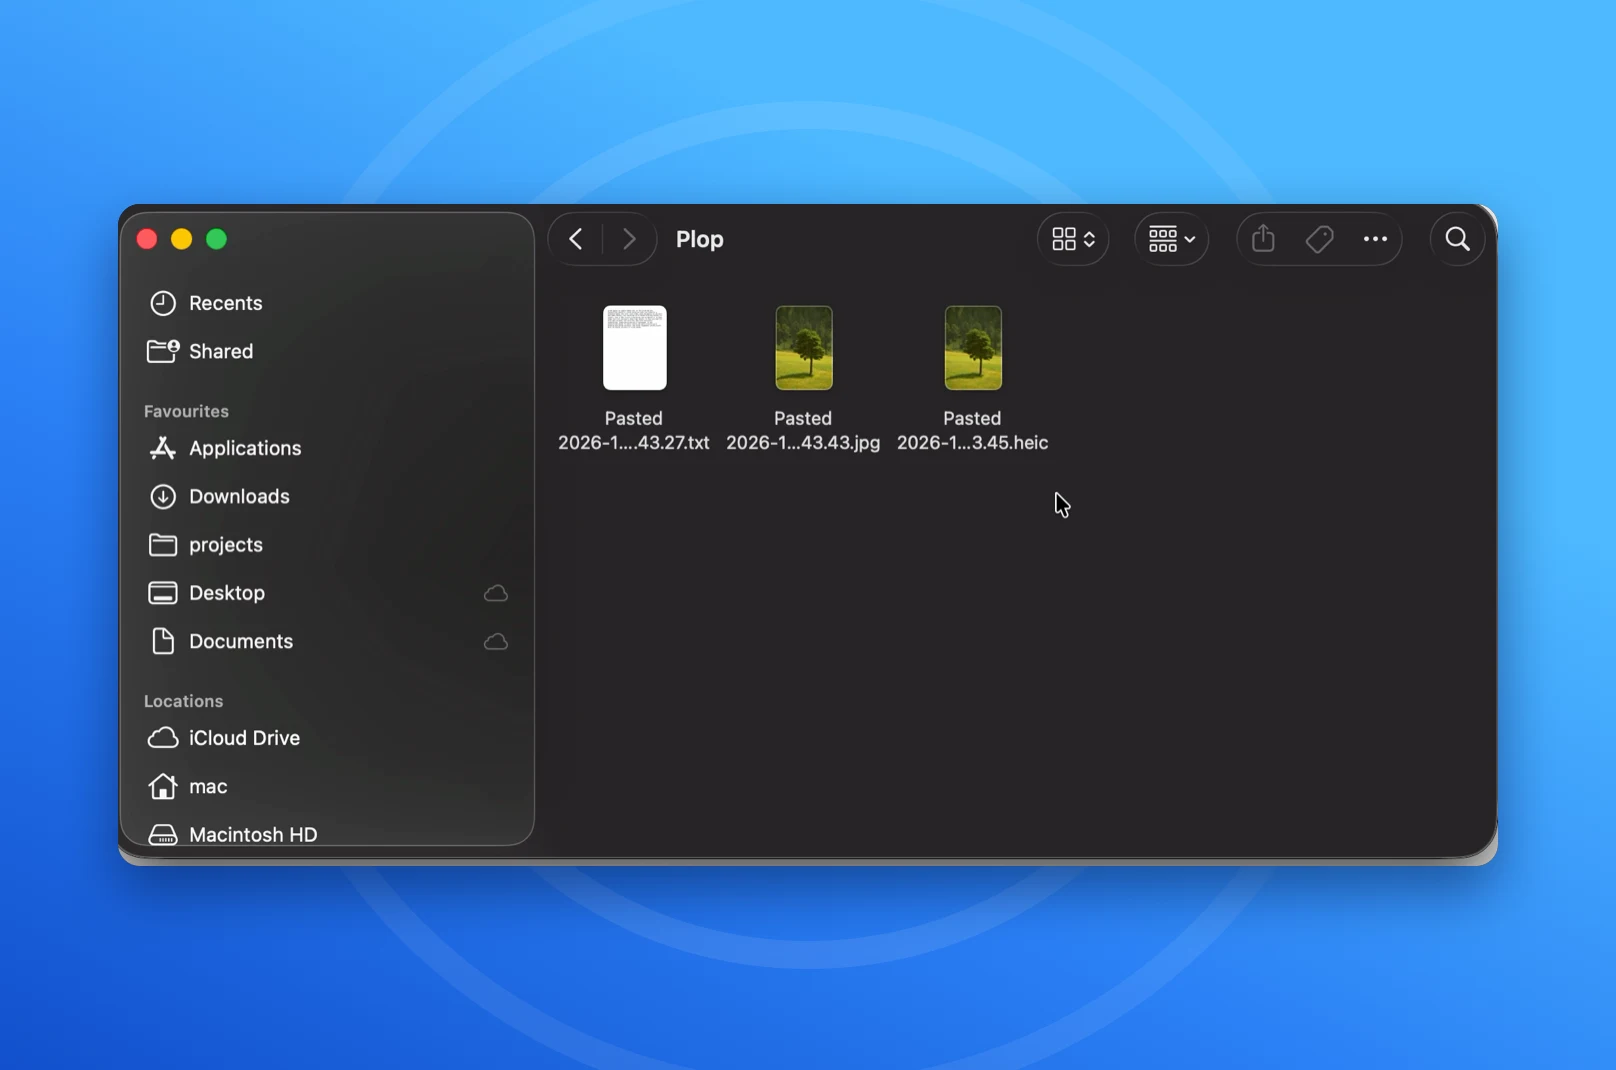
Task: Select the Pasted heic tree image thumbnail
Action: [x=973, y=348]
